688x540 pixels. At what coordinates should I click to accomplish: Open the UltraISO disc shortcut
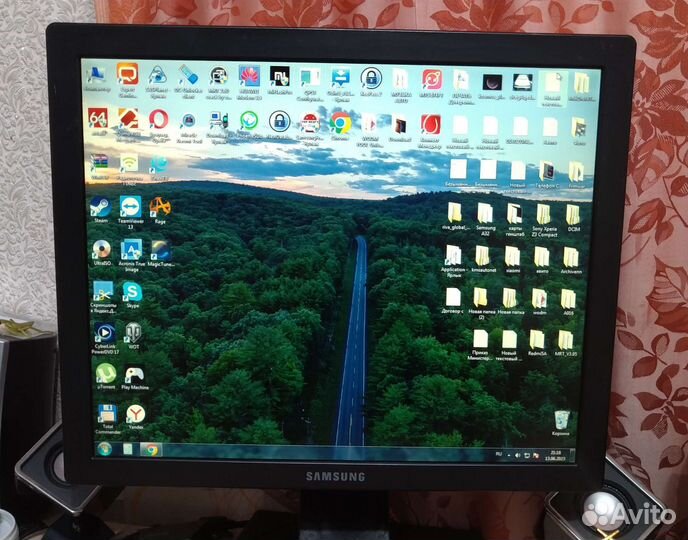[102, 252]
